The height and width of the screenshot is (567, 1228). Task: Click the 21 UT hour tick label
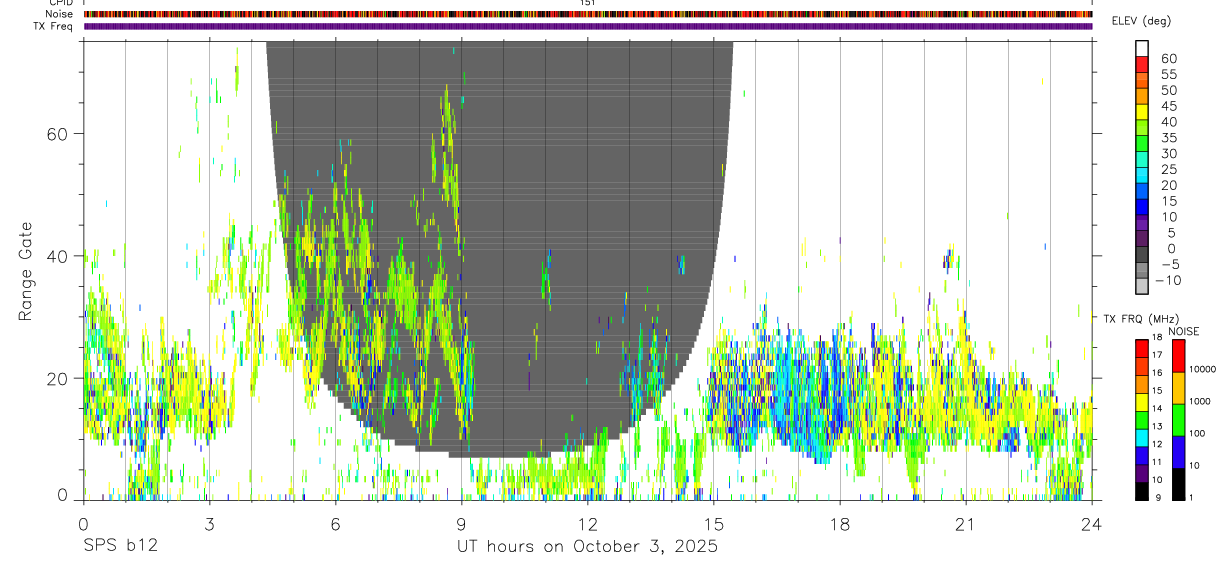[x=965, y=525]
